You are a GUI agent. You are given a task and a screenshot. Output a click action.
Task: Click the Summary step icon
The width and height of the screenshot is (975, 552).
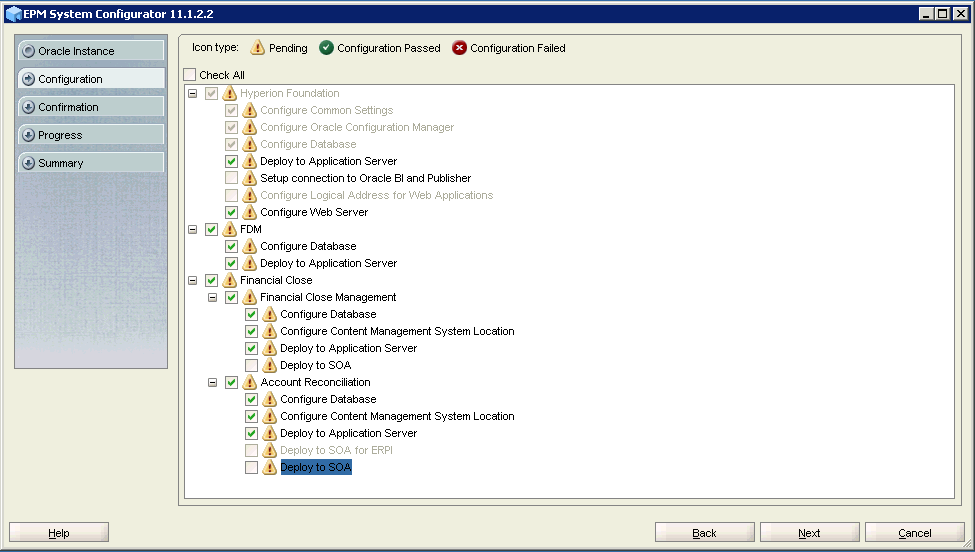point(29,163)
